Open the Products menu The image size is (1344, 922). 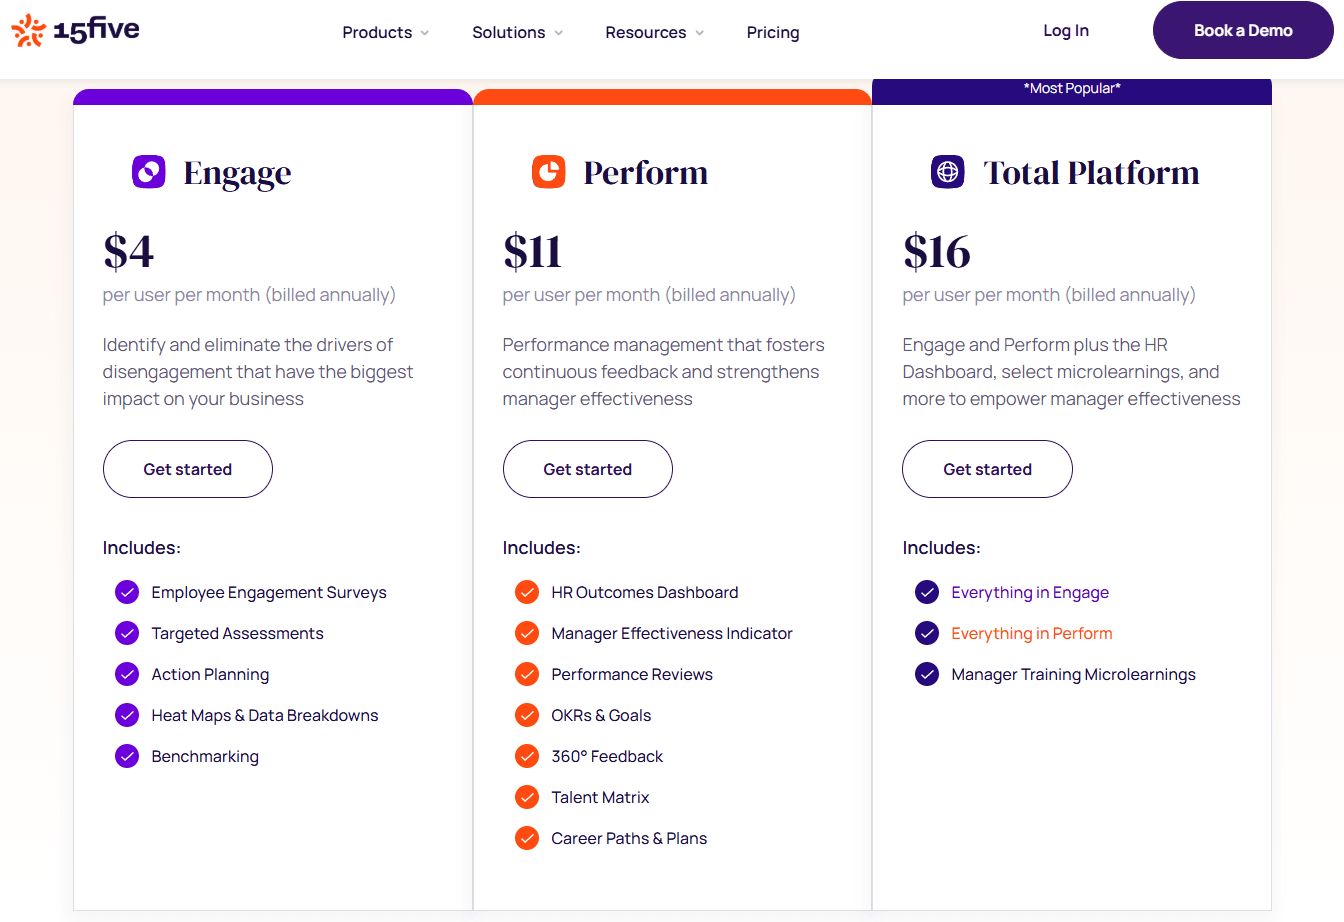(377, 32)
